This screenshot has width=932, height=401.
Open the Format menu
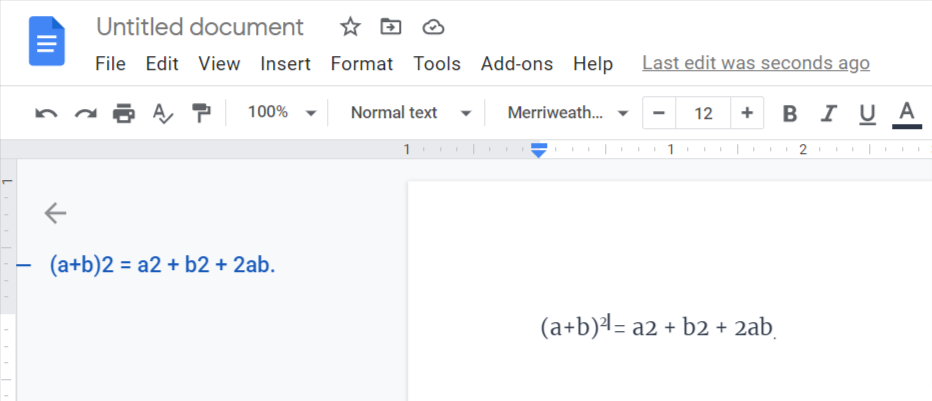click(x=361, y=64)
